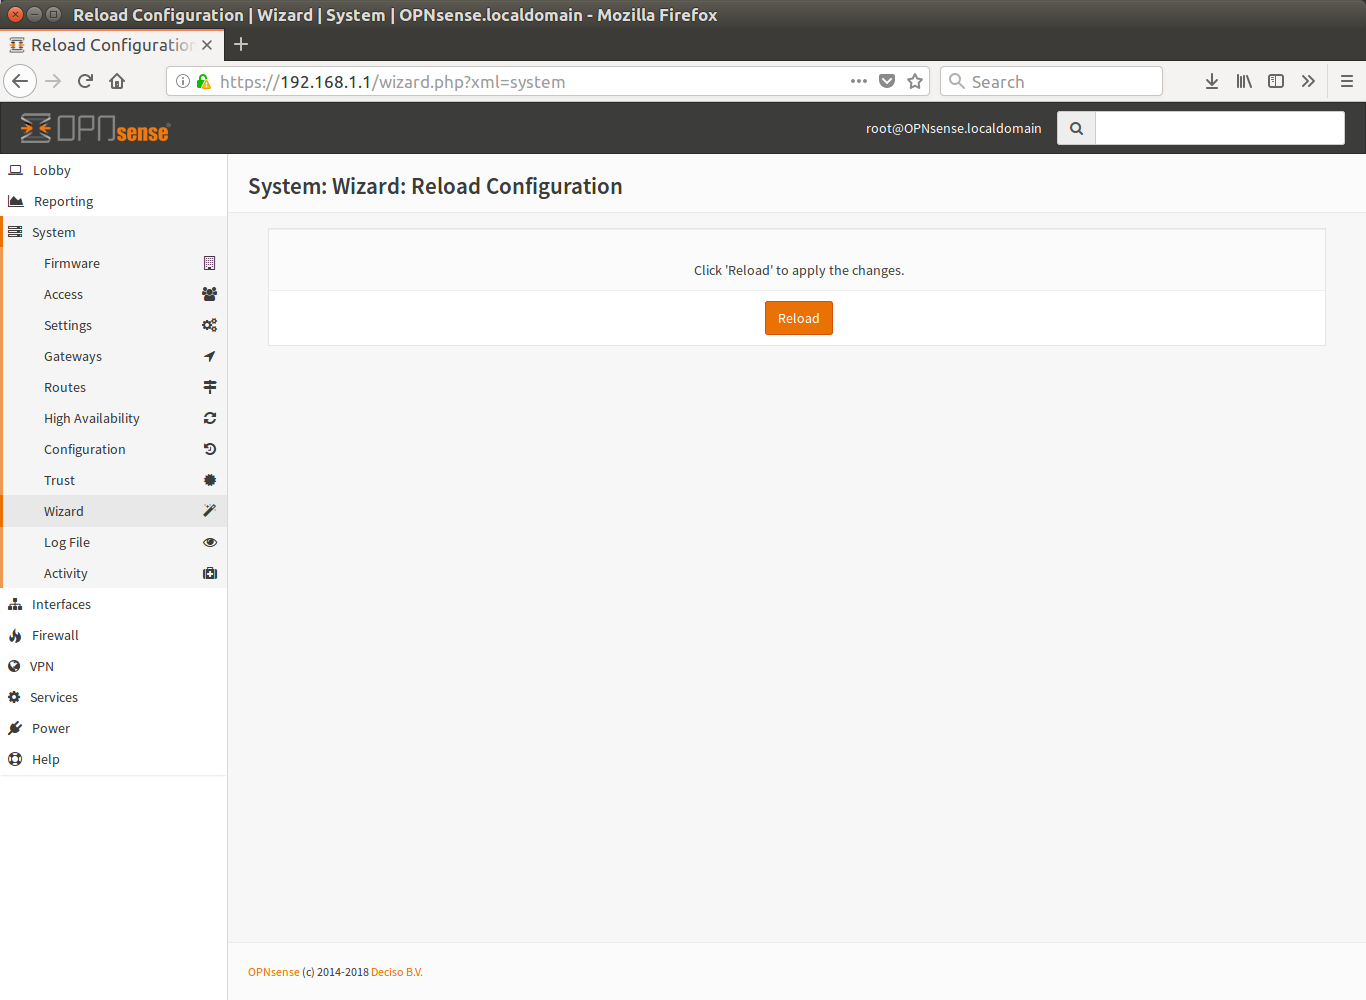1366x1000 pixels.
Task: Go to the Gateways page
Action: (x=114, y=356)
